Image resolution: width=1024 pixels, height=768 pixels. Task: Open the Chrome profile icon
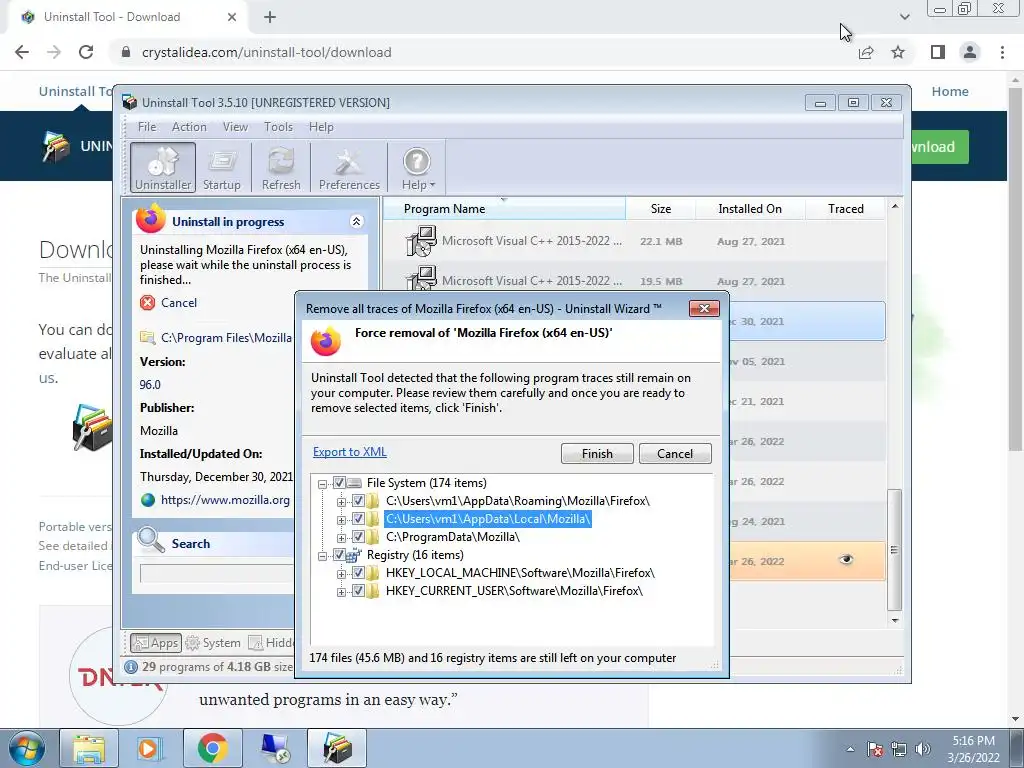970,52
